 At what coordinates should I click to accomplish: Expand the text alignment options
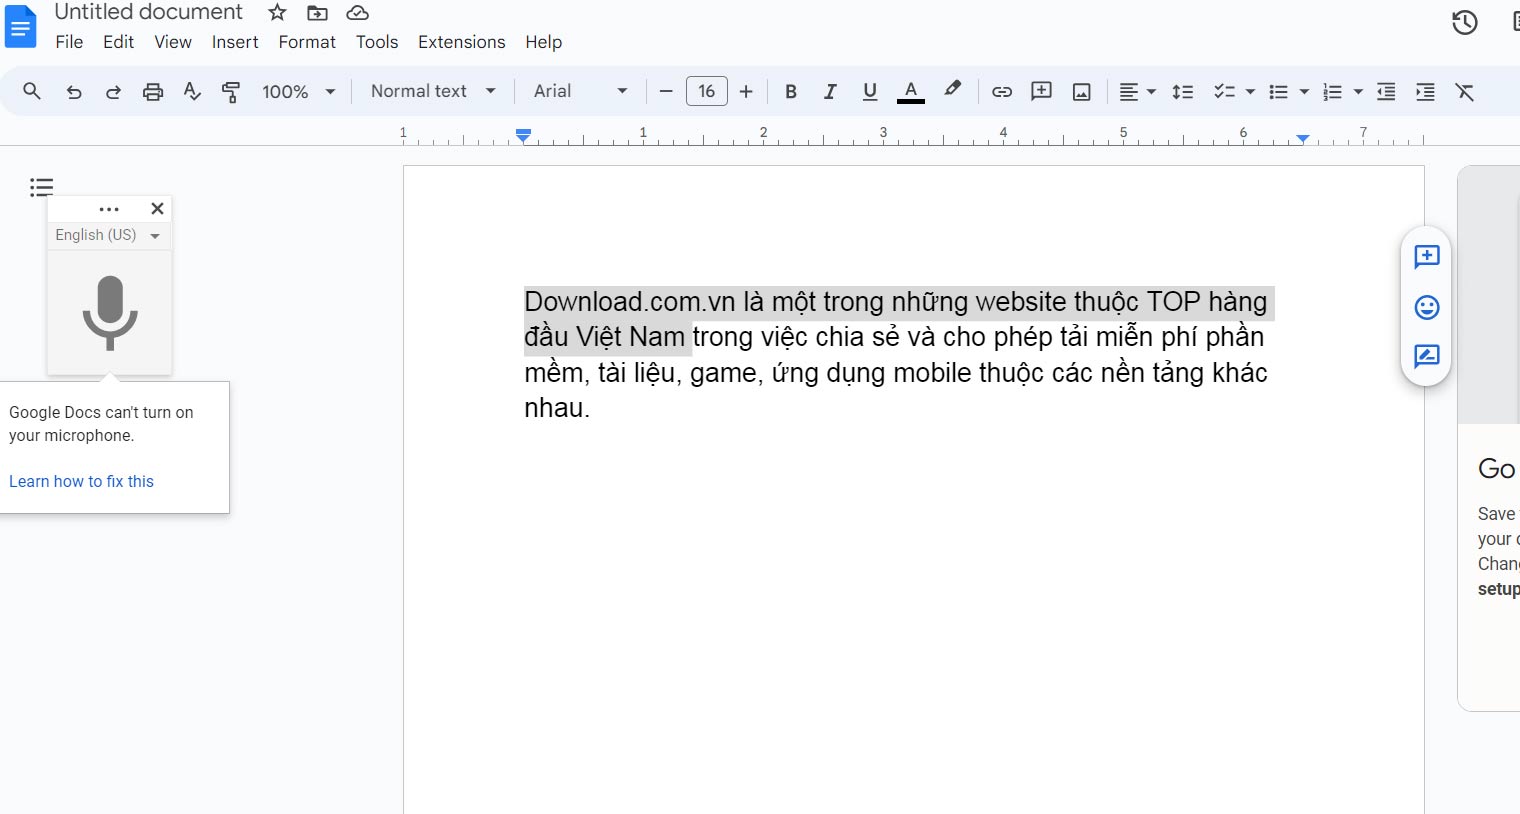click(1150, 91)
